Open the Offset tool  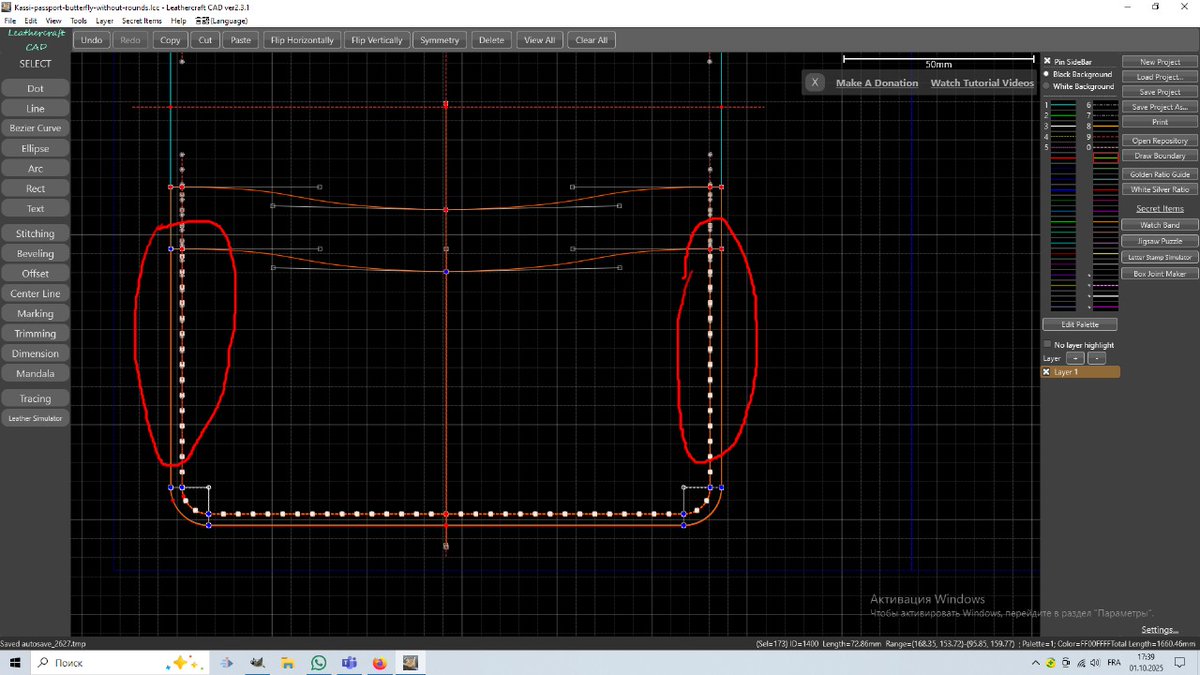point(35,273)
